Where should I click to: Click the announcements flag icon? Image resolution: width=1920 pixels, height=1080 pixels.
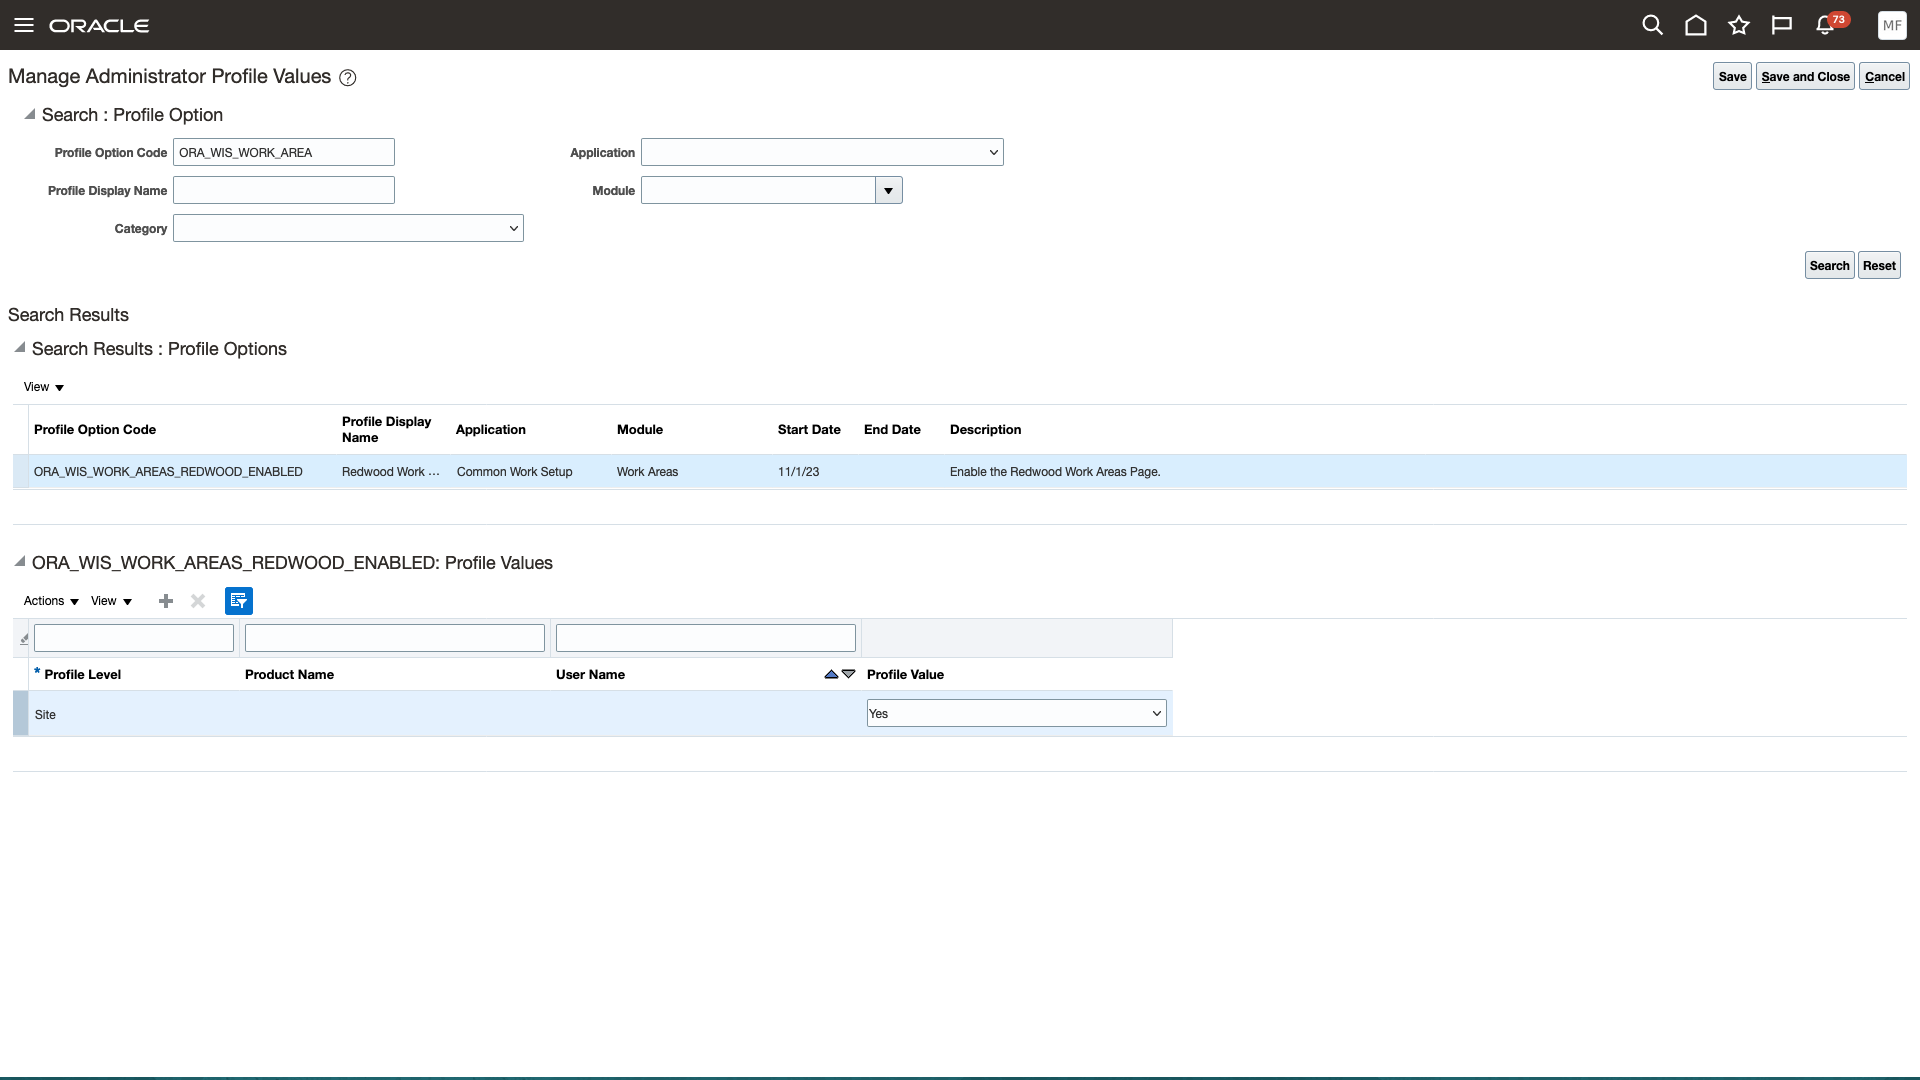[x=1781, y=25]
